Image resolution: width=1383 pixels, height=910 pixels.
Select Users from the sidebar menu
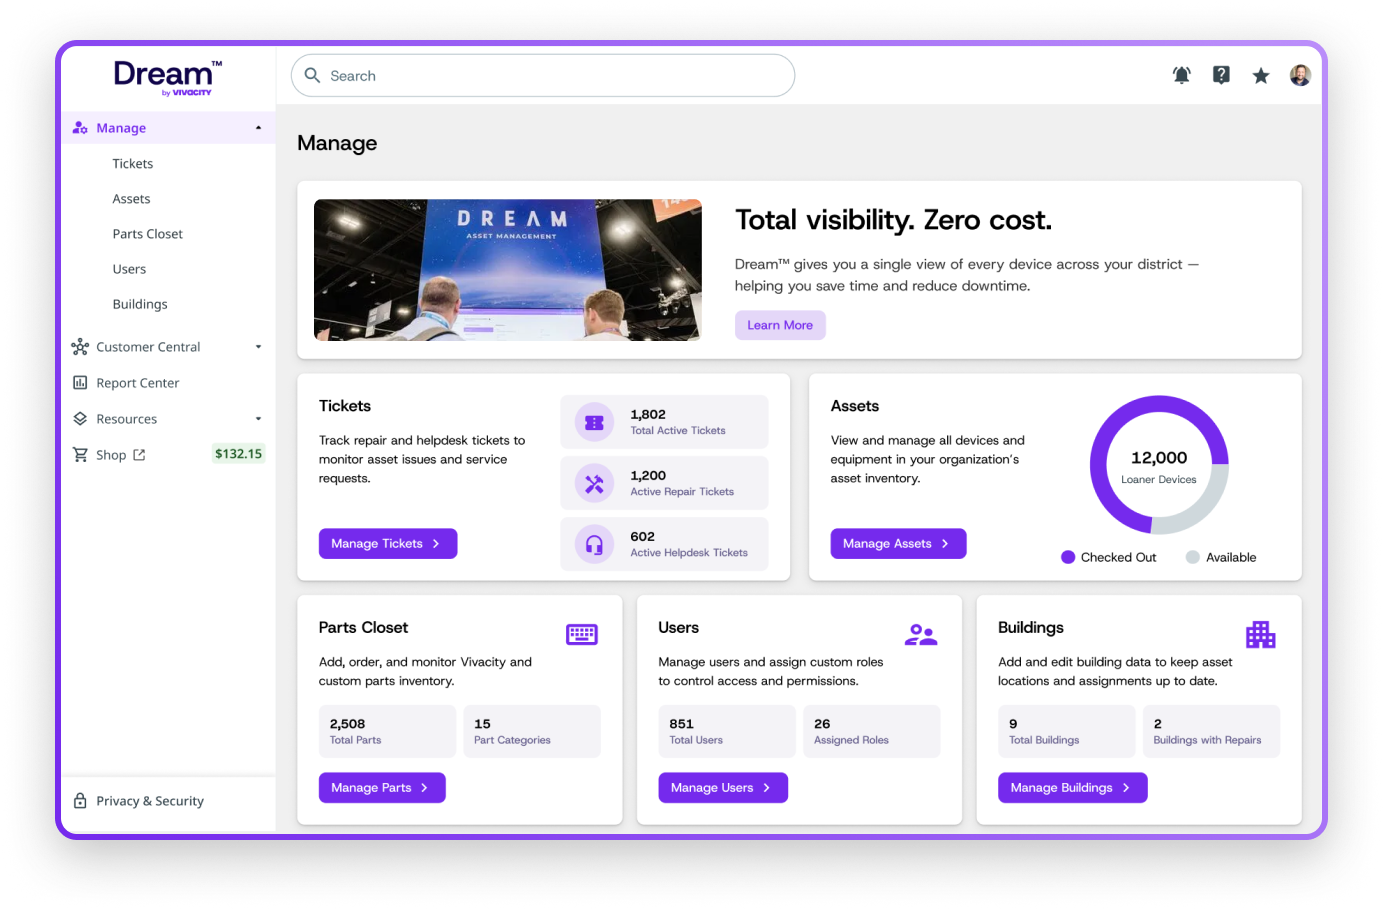pyautogui.click(x=129, y=268)
